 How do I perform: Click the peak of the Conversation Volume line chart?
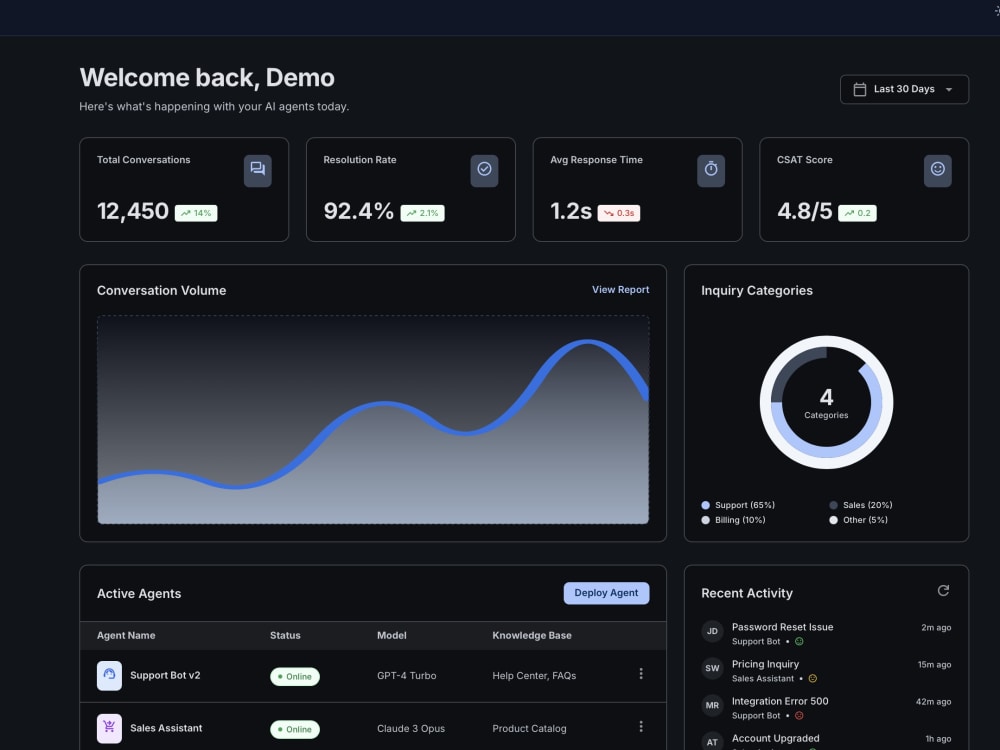tap(587, 344)
